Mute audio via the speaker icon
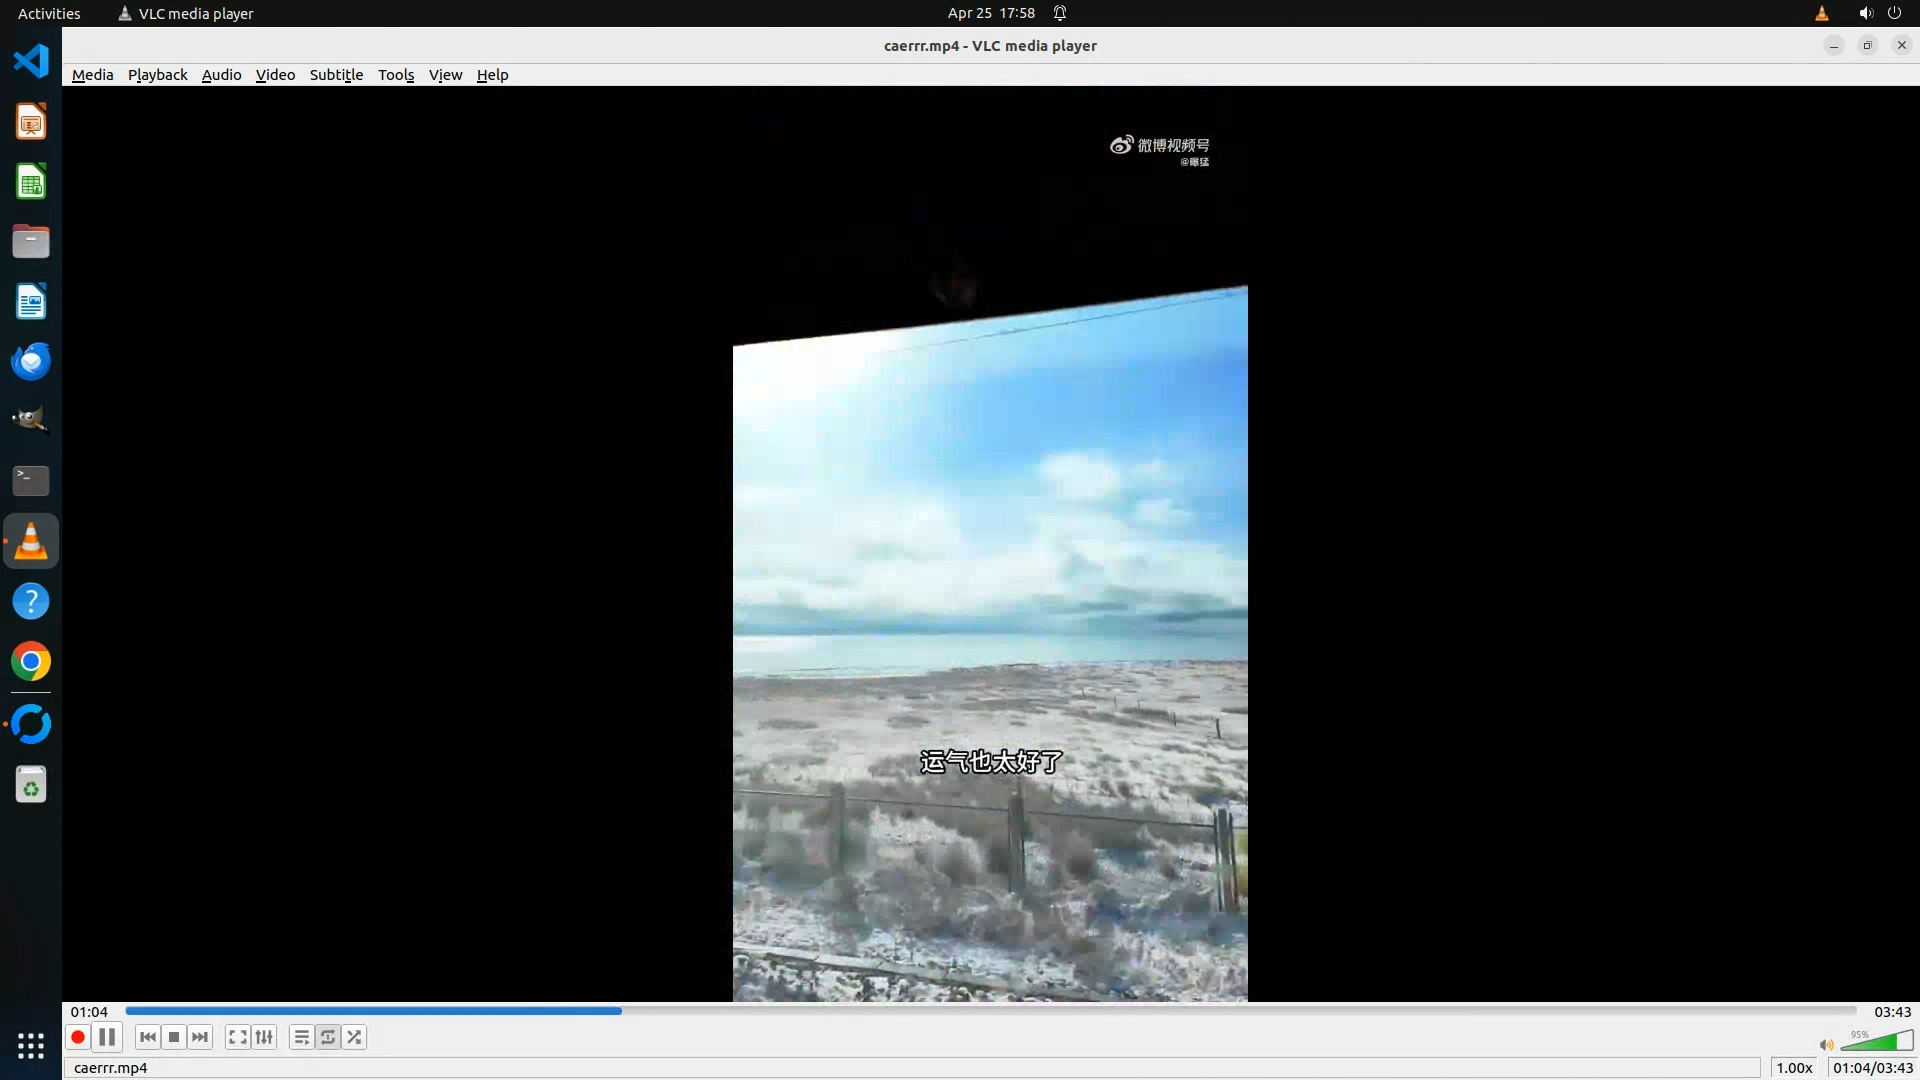The image size is (1920, 1080). pos(1826,1045)
